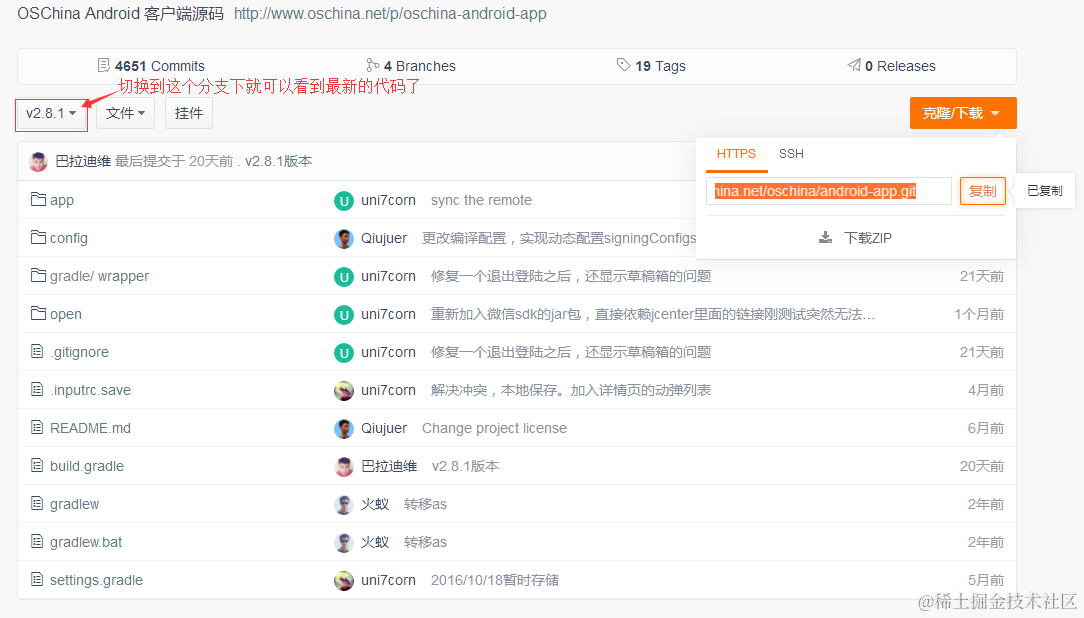Open the 0 Releases page
The height and width of the screenshot is (618, 1084).
tap(900, 66)
